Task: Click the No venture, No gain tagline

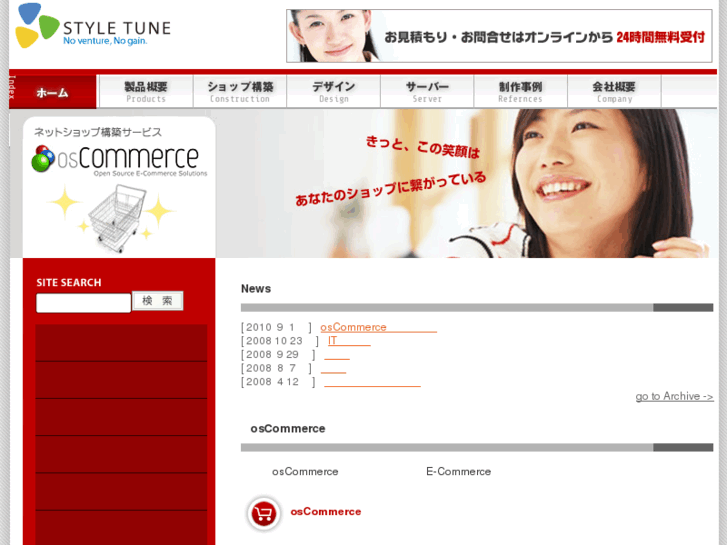Action: point(105,41)
